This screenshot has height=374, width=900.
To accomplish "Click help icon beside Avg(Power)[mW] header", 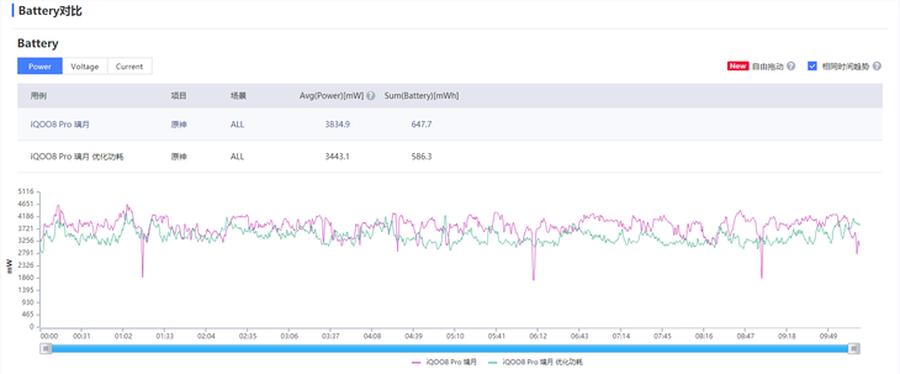I will (371, 96).
